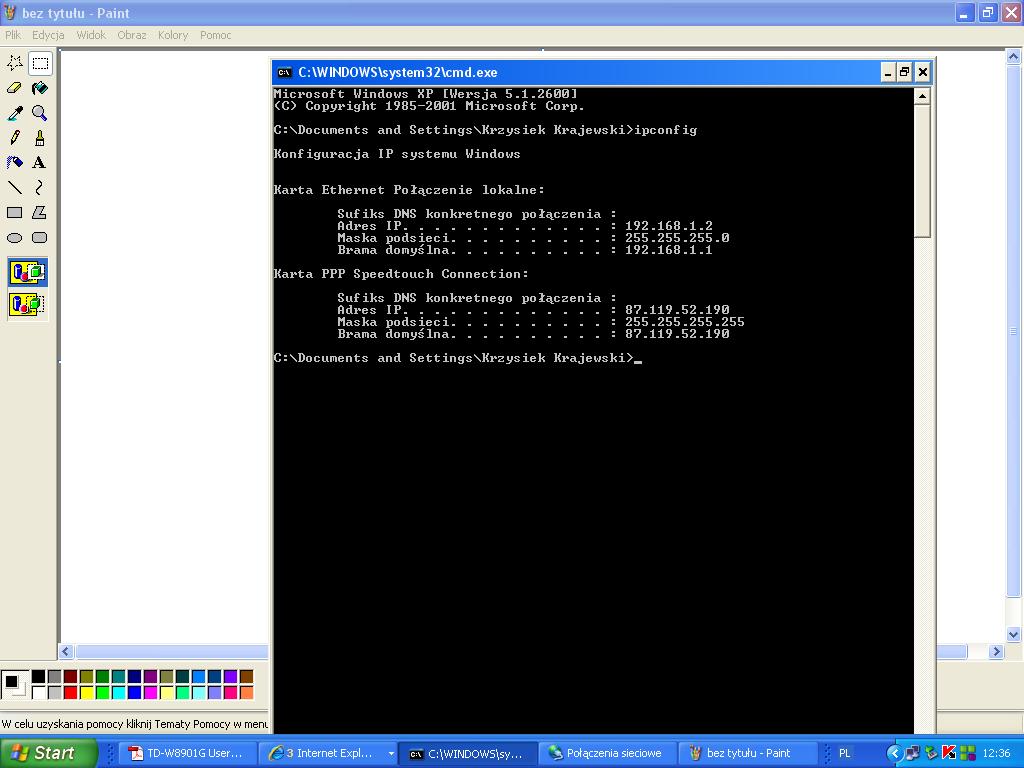
Task: Switch to cmd.exe taskbar button
Action: [x=468, y=754]
